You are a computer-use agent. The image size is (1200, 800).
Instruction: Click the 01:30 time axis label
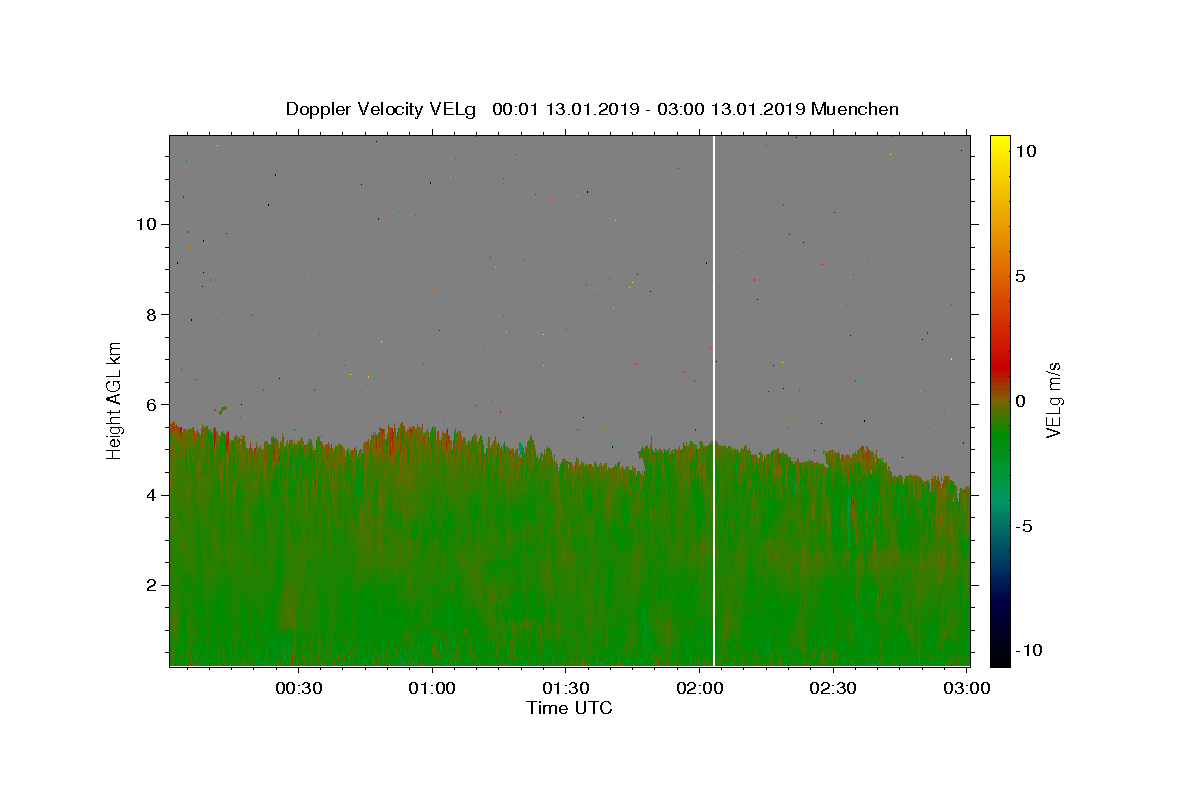pos(566,688)
